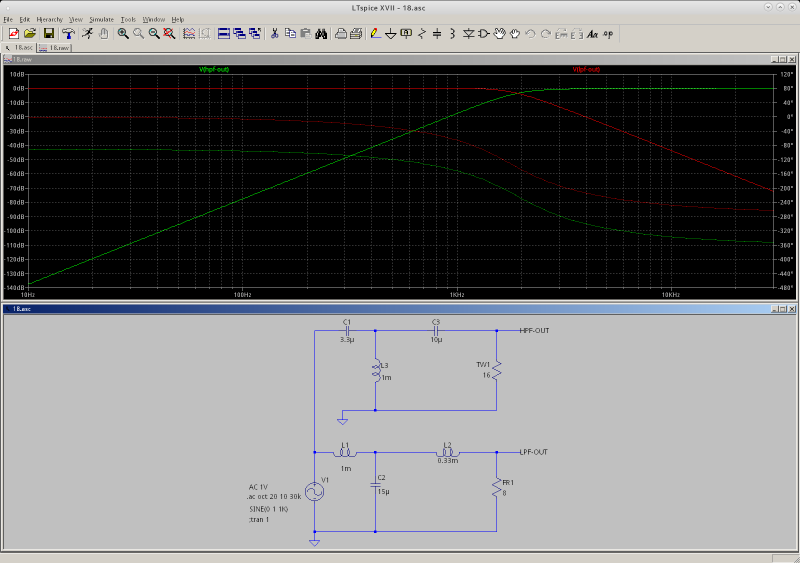
Task: Choose the Draw Wire pencil tool
Action: tap(374, 33)
